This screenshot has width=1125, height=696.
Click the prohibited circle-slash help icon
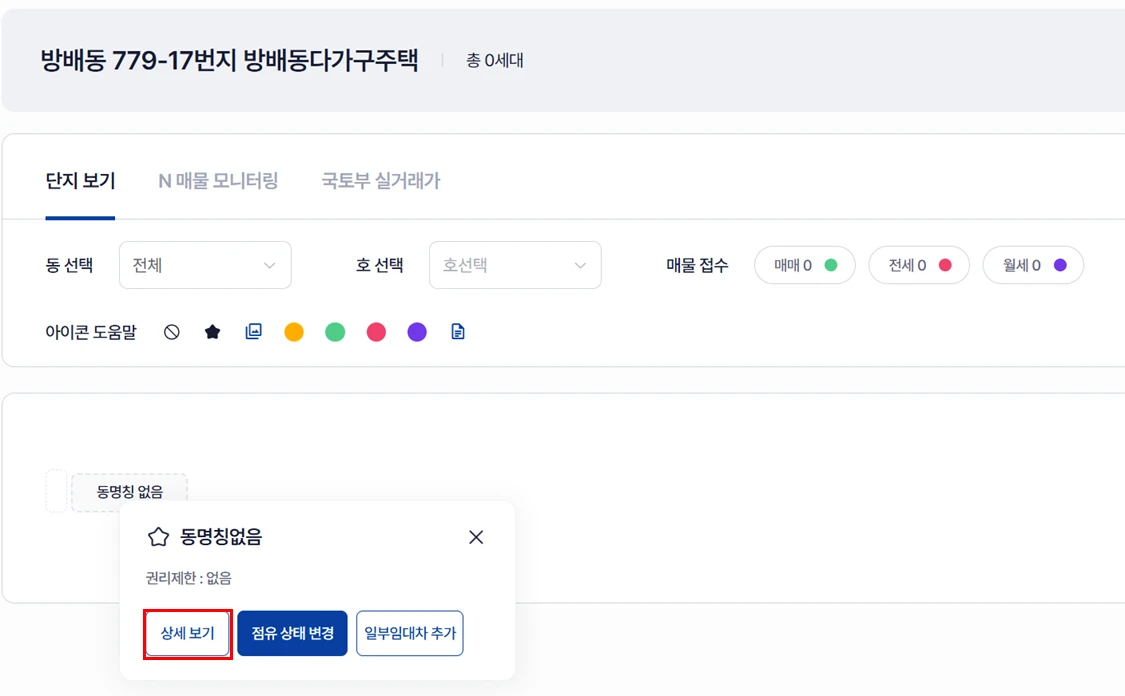click(x=172, y=332)
